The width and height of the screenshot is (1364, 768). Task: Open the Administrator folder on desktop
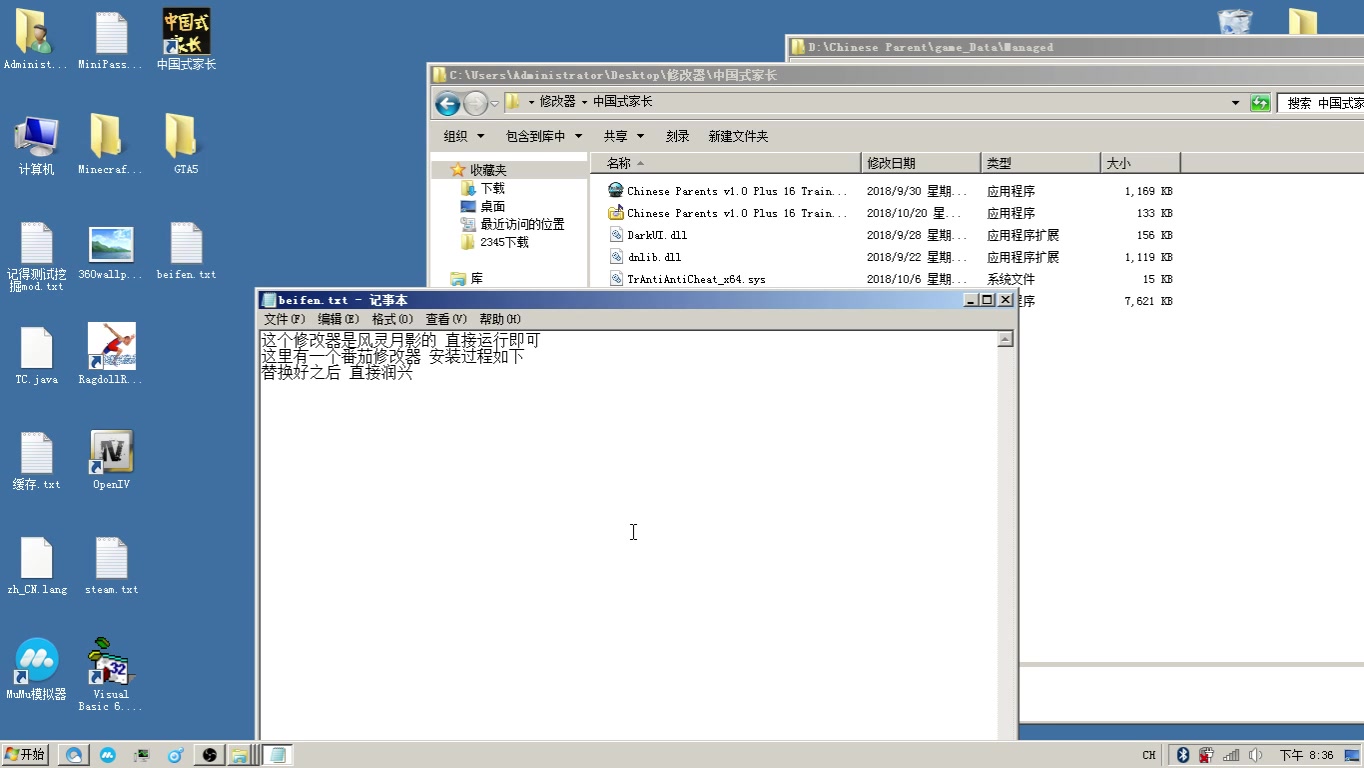coord(35,40)
